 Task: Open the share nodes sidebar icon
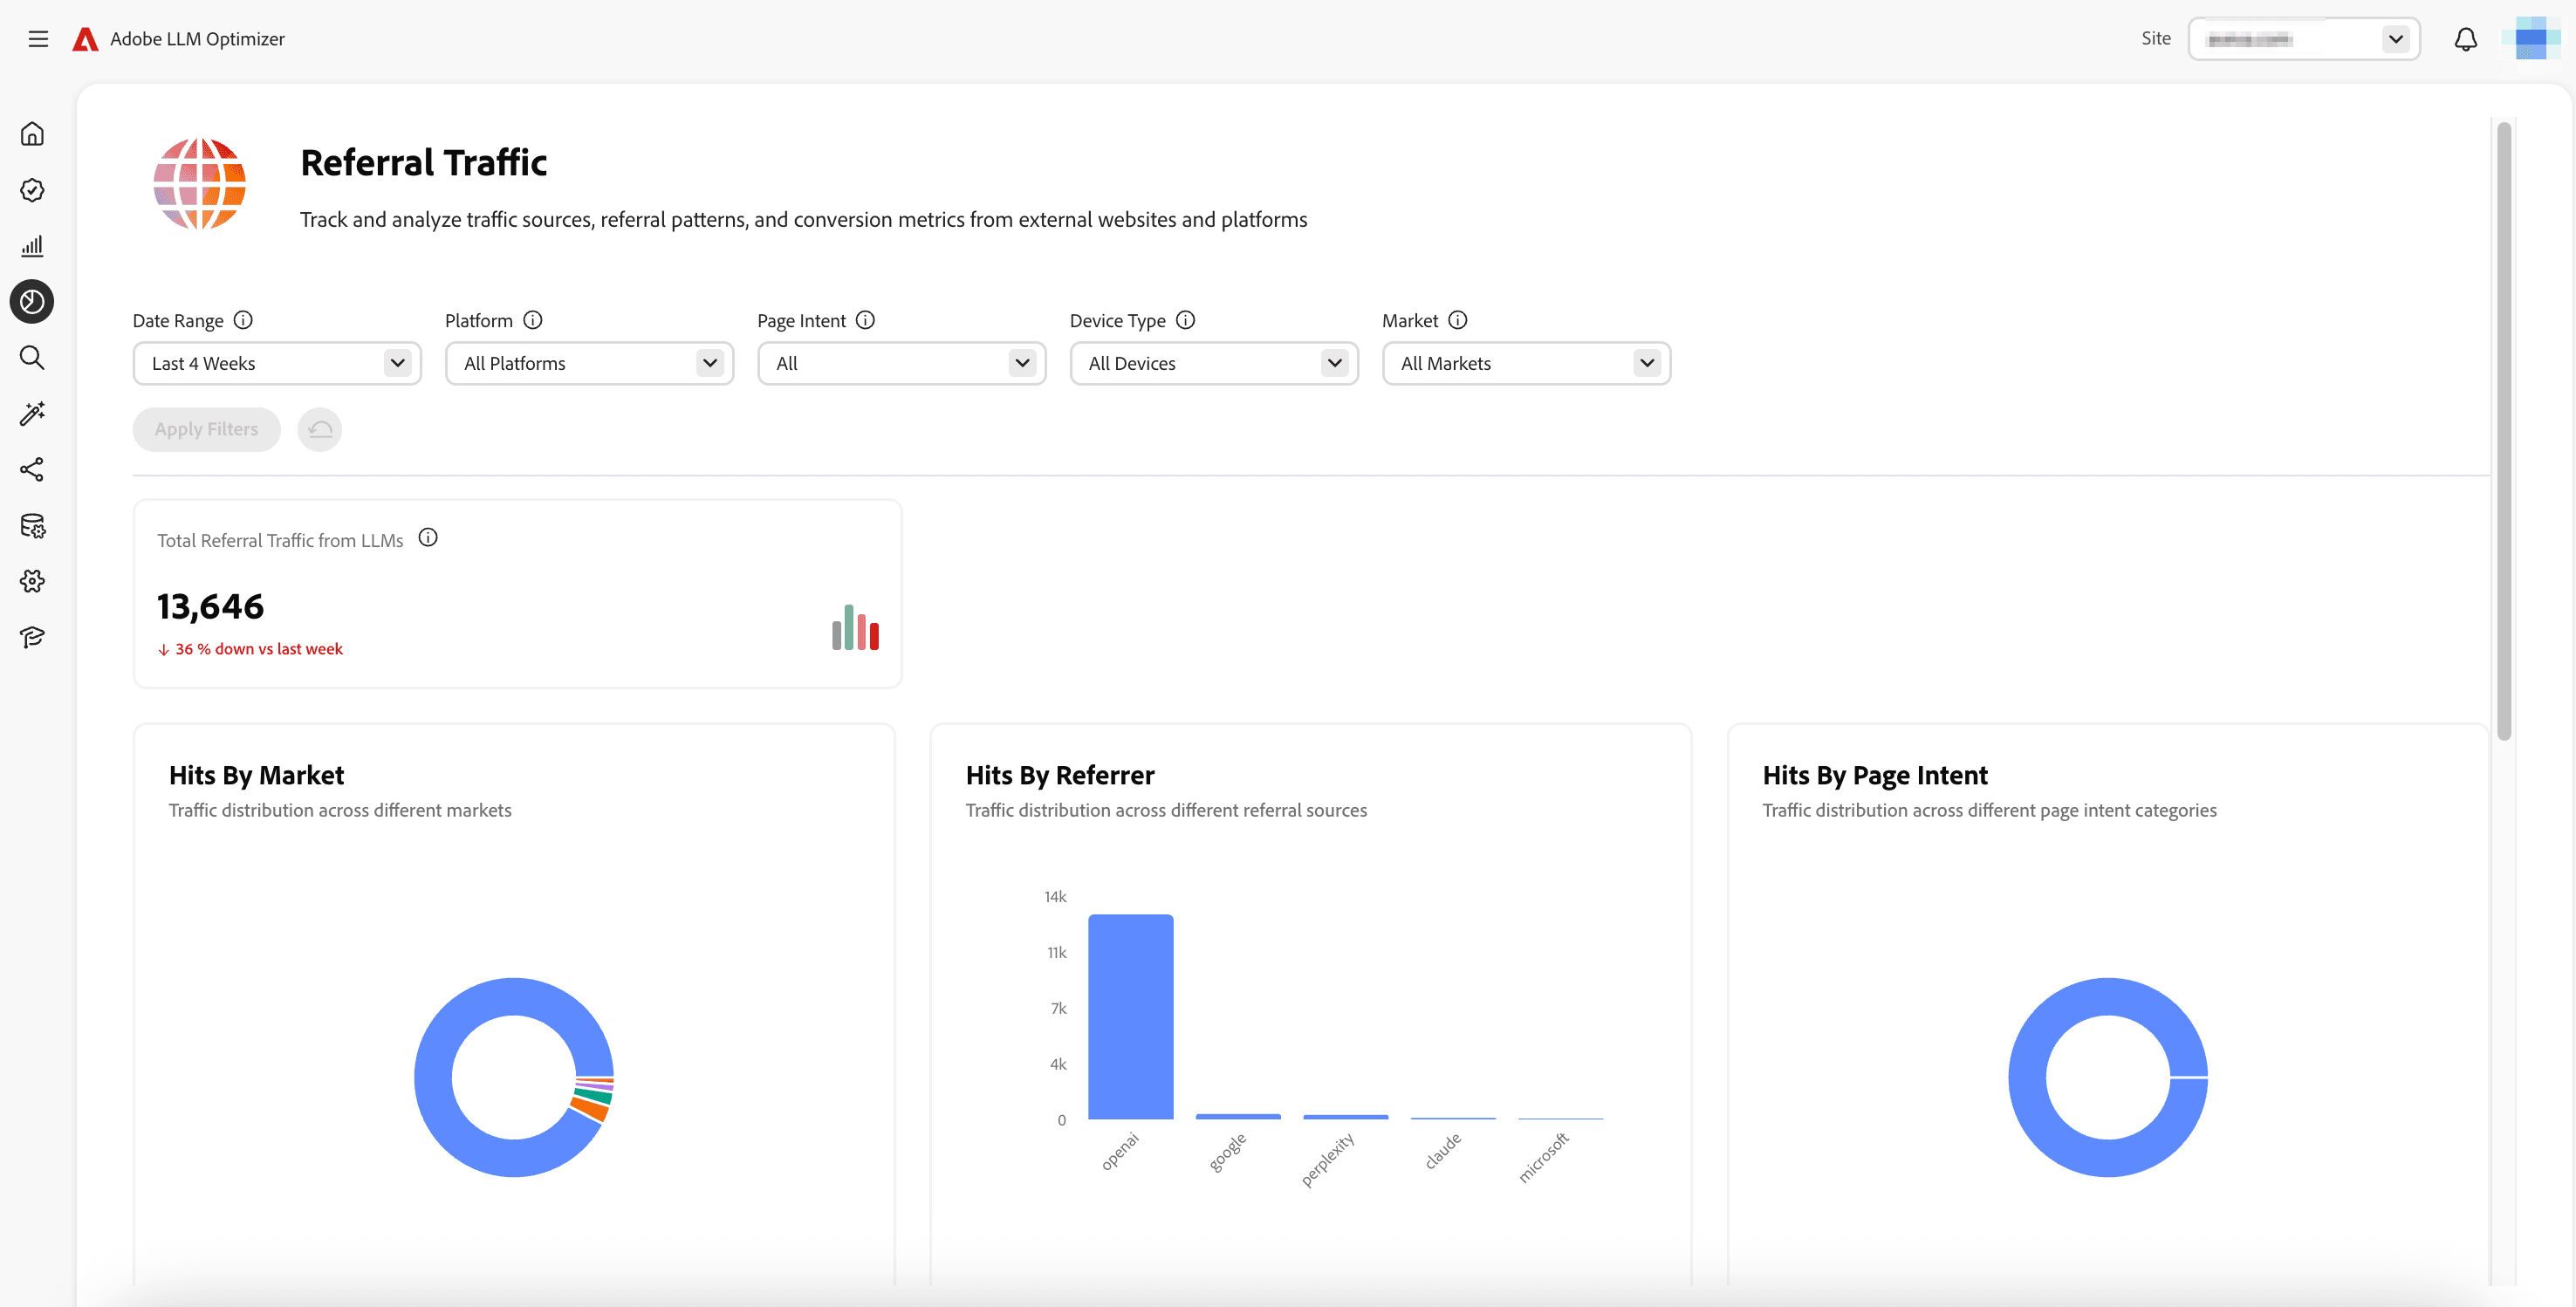[x=32, y=470]
